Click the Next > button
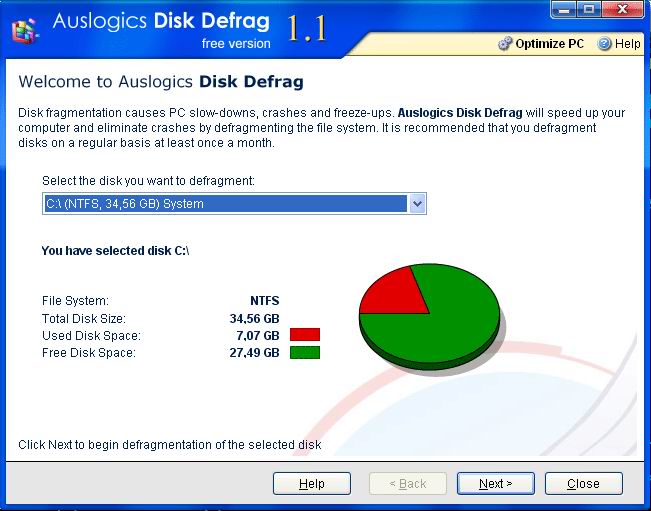The height and width of the screenshot is (511, 651). (496, 484)
